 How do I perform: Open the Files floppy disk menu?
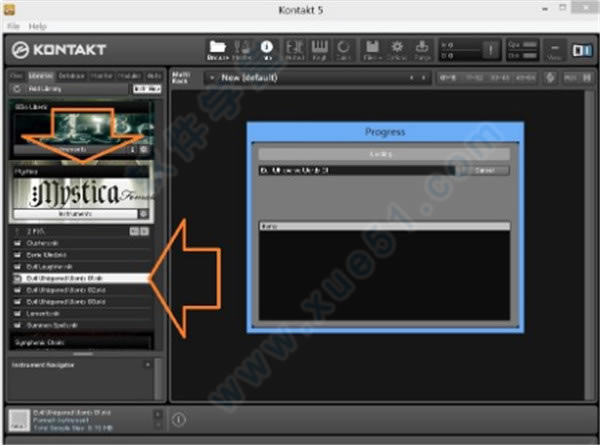pos(372,50)
